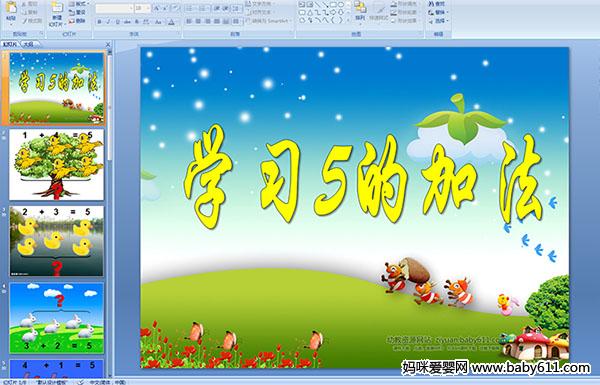Open the Text Direction dropdown

coord(261,3)
